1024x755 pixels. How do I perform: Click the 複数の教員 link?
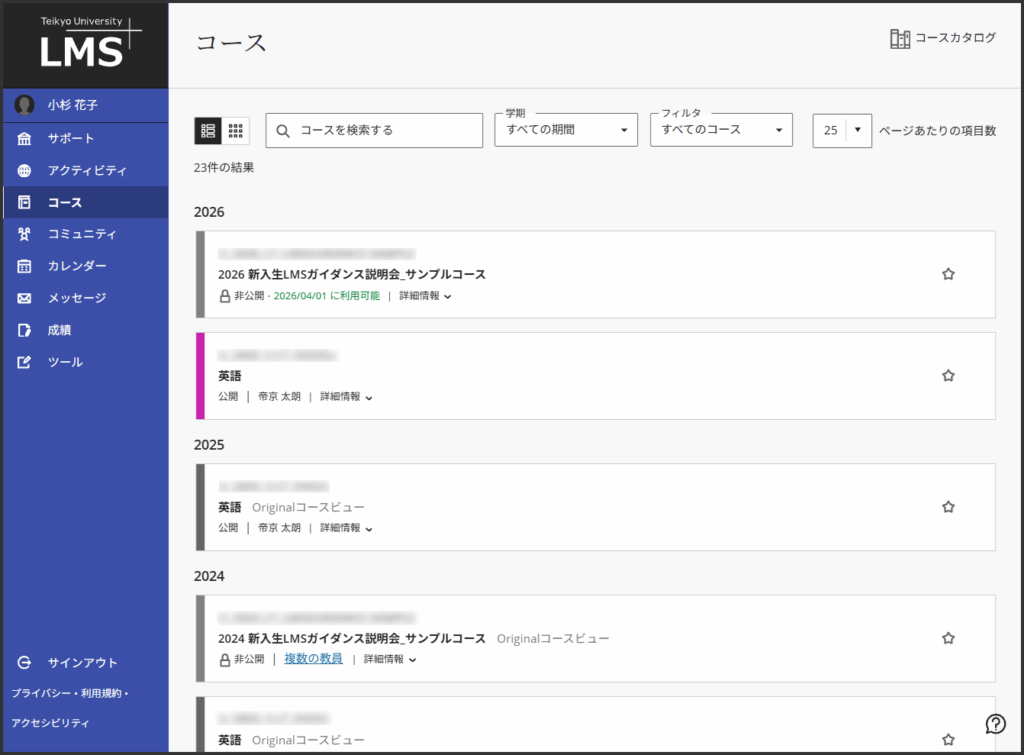pyautogui.click(x=313, y=659)
